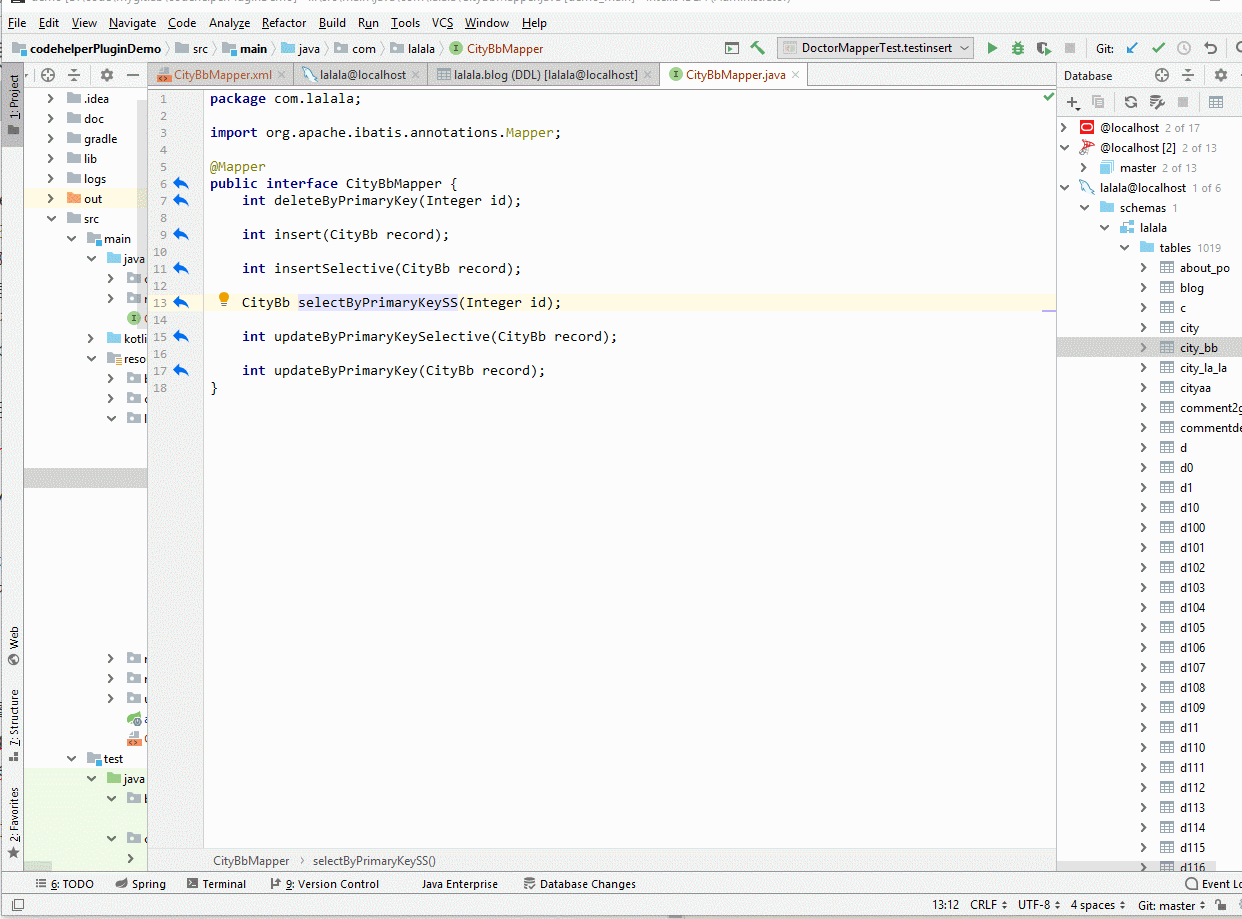1242x919 pixels.
Task: Collapse the src folder
Action: click(x=50, y=218)
